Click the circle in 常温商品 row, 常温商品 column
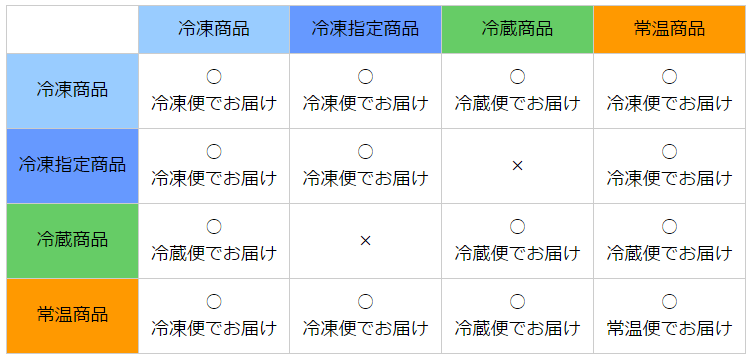 tap(670, 302)
